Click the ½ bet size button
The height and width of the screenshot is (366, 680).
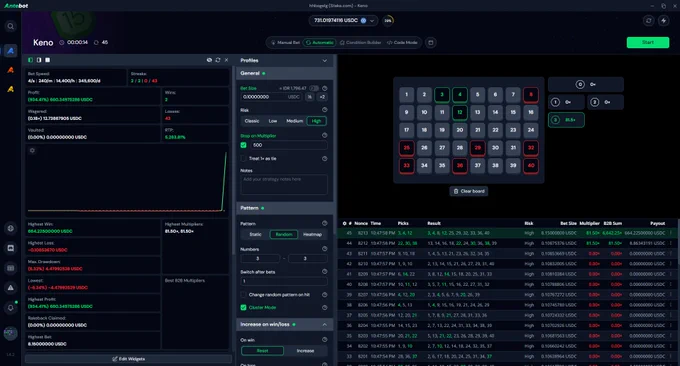point(309,97)
